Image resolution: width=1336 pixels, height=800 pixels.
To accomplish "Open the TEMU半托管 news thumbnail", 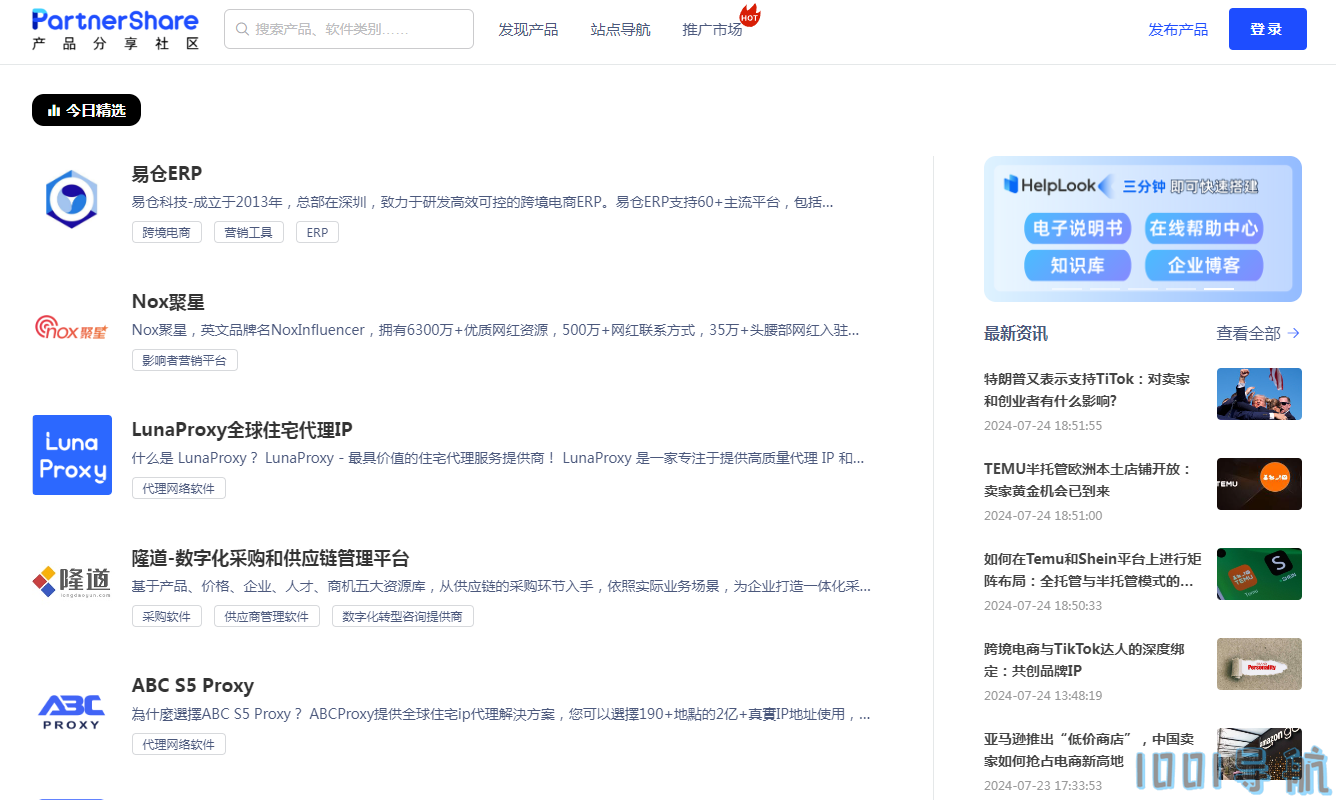I will [x=1258, y=484].
